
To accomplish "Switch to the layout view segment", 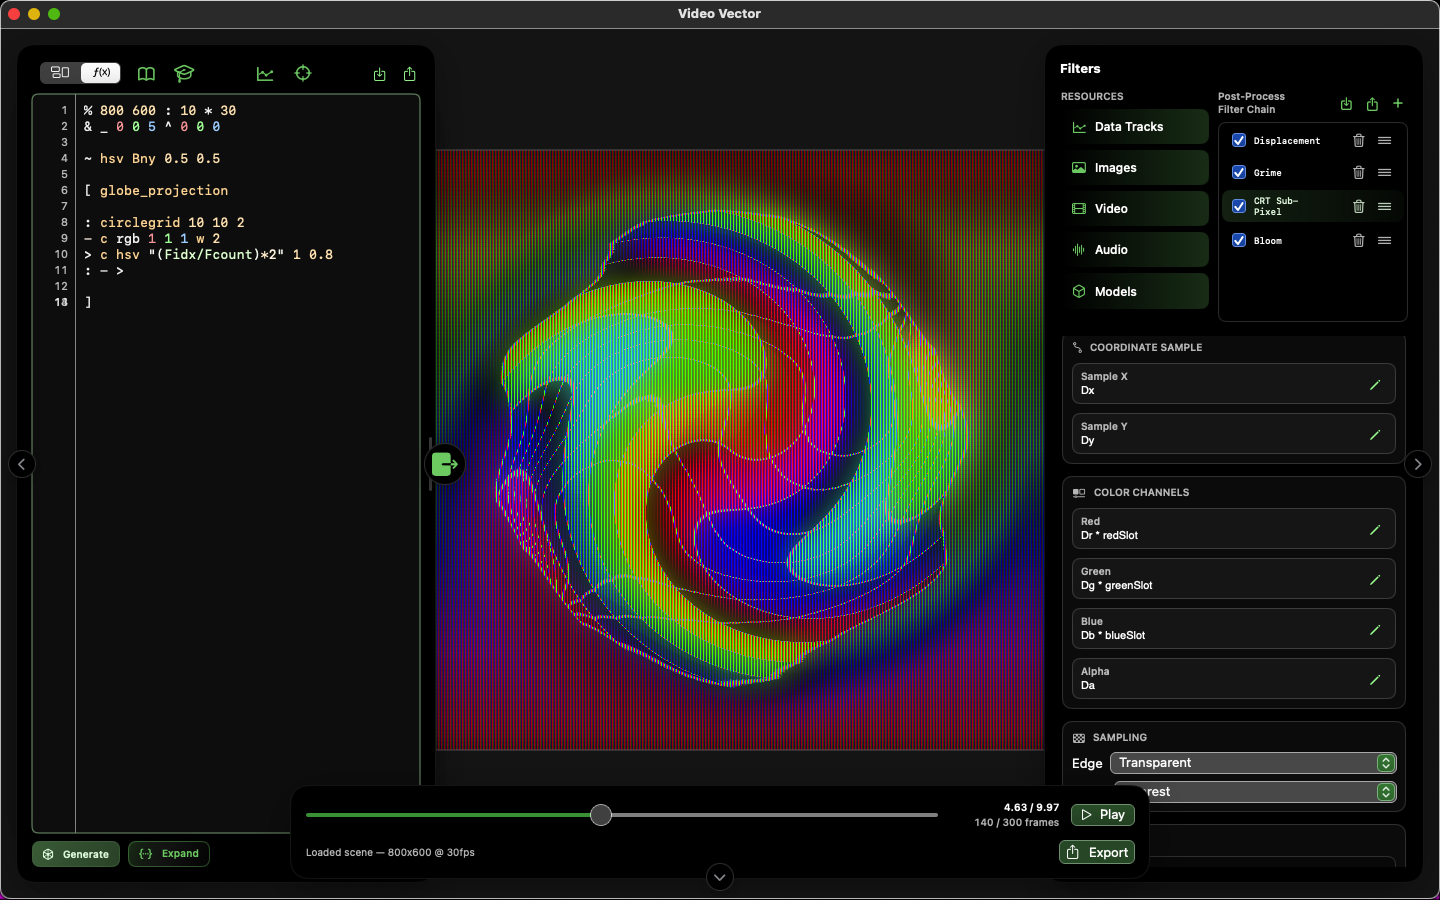I will click(x=60, y=73).
